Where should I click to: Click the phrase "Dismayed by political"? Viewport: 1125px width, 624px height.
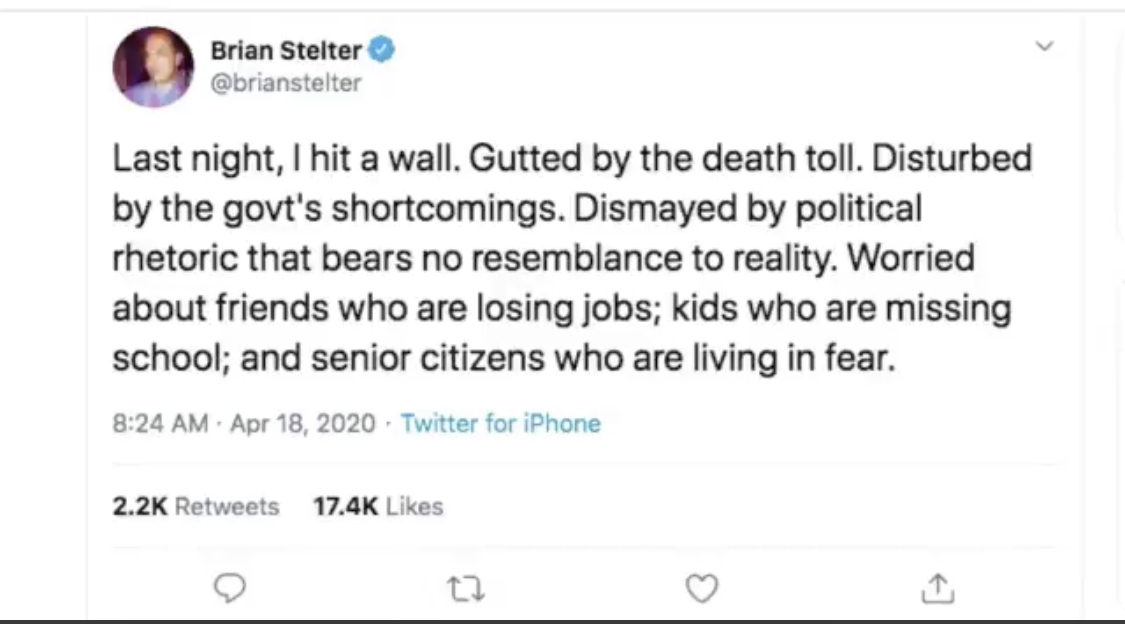click(748, 209)
